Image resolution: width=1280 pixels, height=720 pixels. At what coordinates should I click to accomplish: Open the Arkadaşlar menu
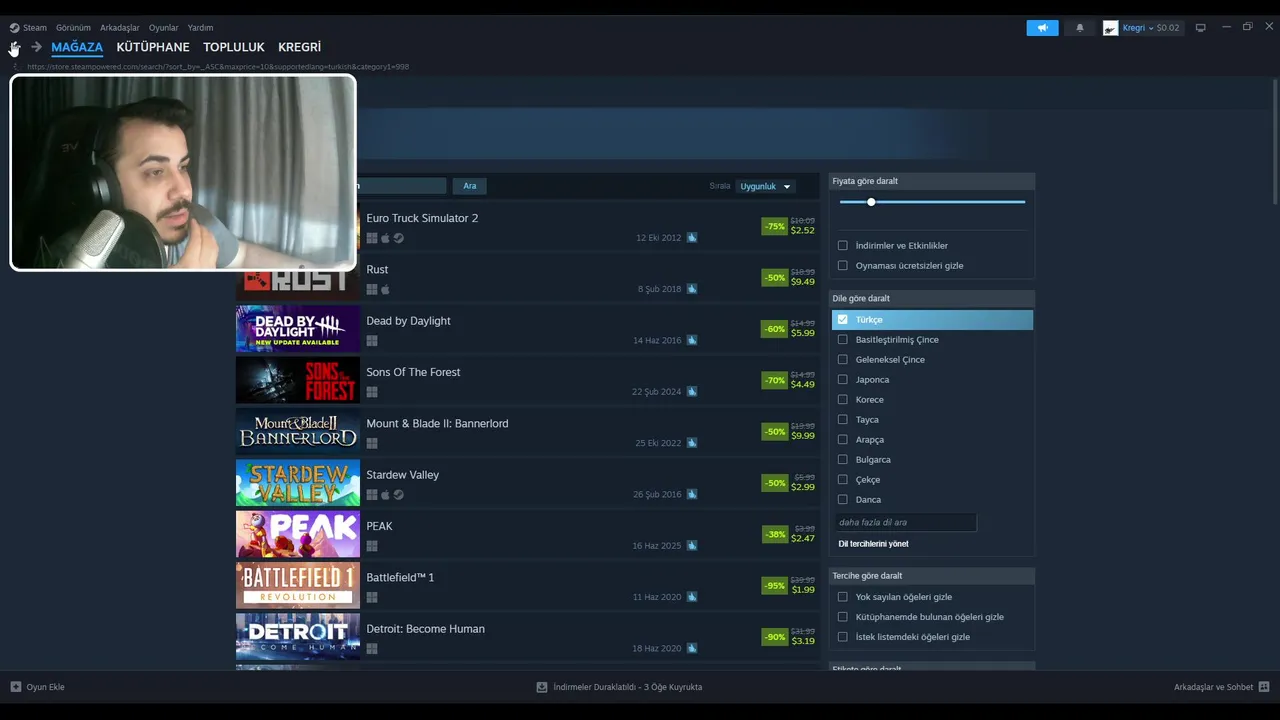pyautogui.click(x=120, y=28)
